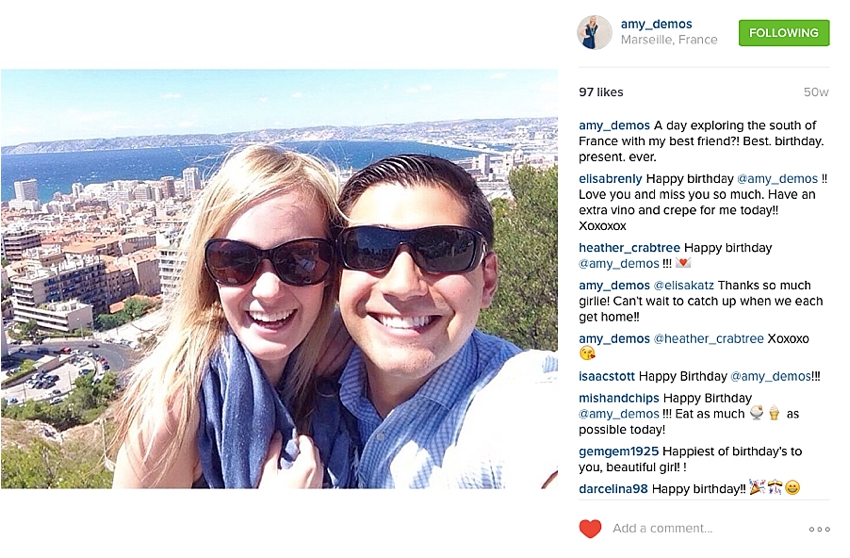
Task: Click inside the Add a comment field
Action: pyautogui.click(x=705, y=528)
